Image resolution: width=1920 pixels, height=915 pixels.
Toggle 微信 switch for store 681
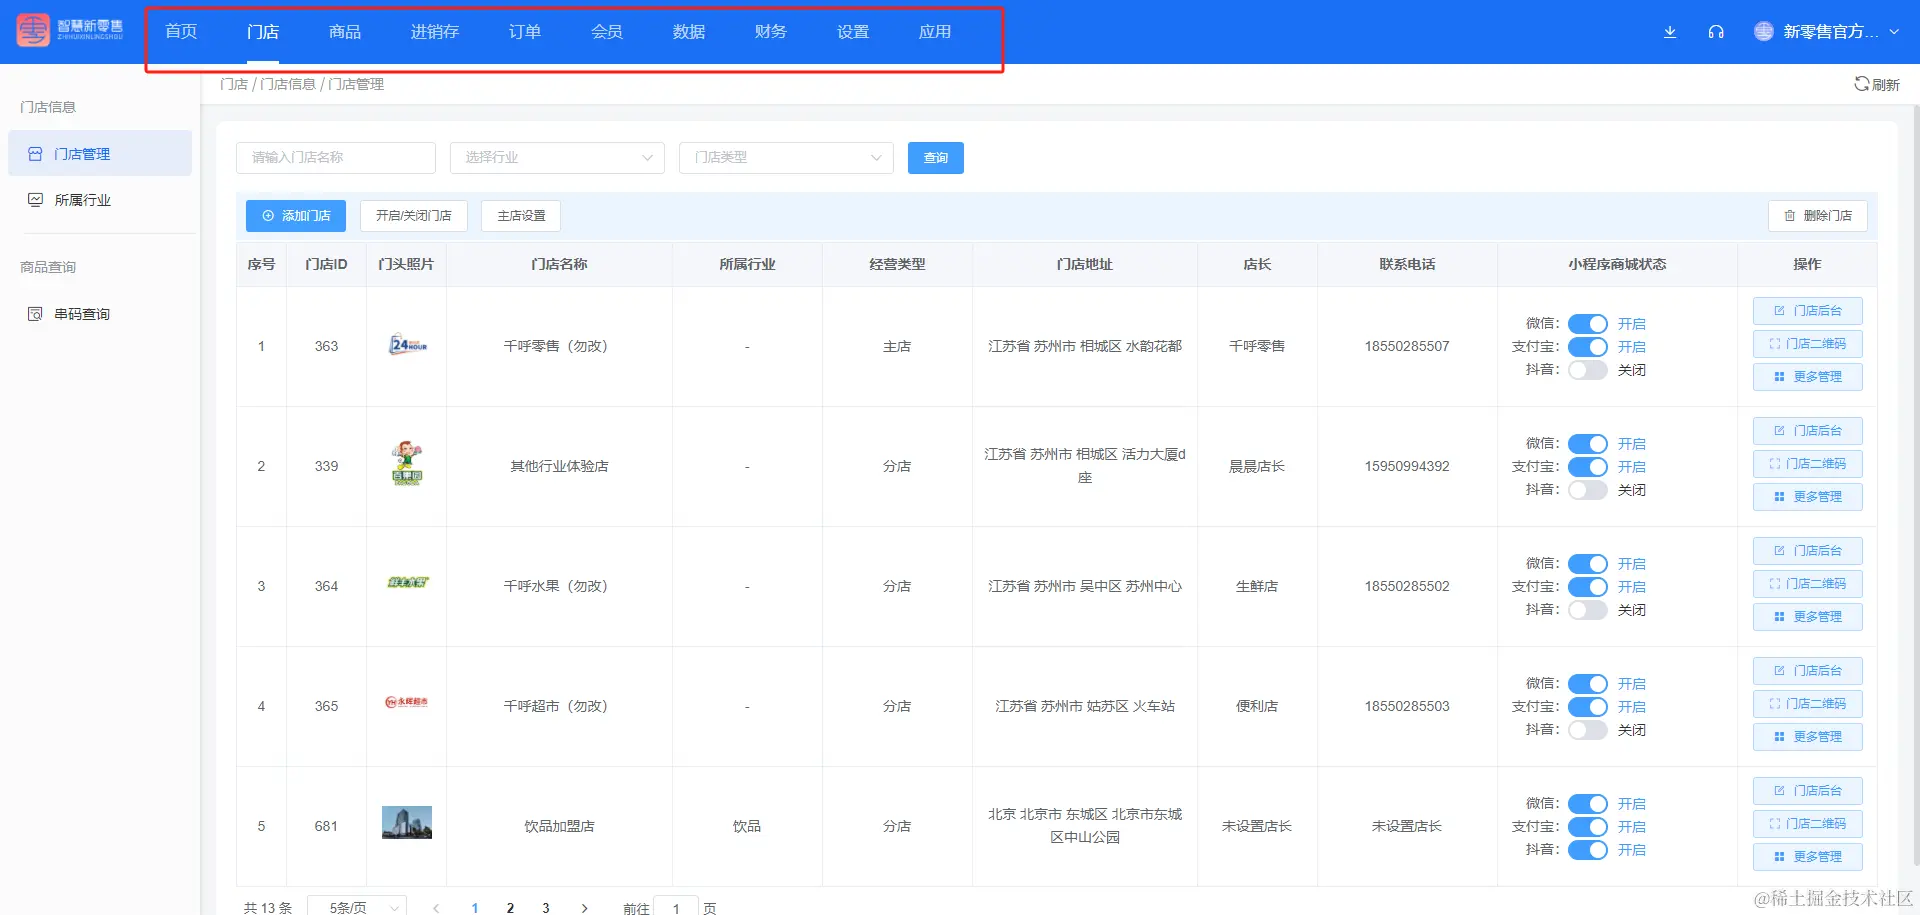(1588, 804)
